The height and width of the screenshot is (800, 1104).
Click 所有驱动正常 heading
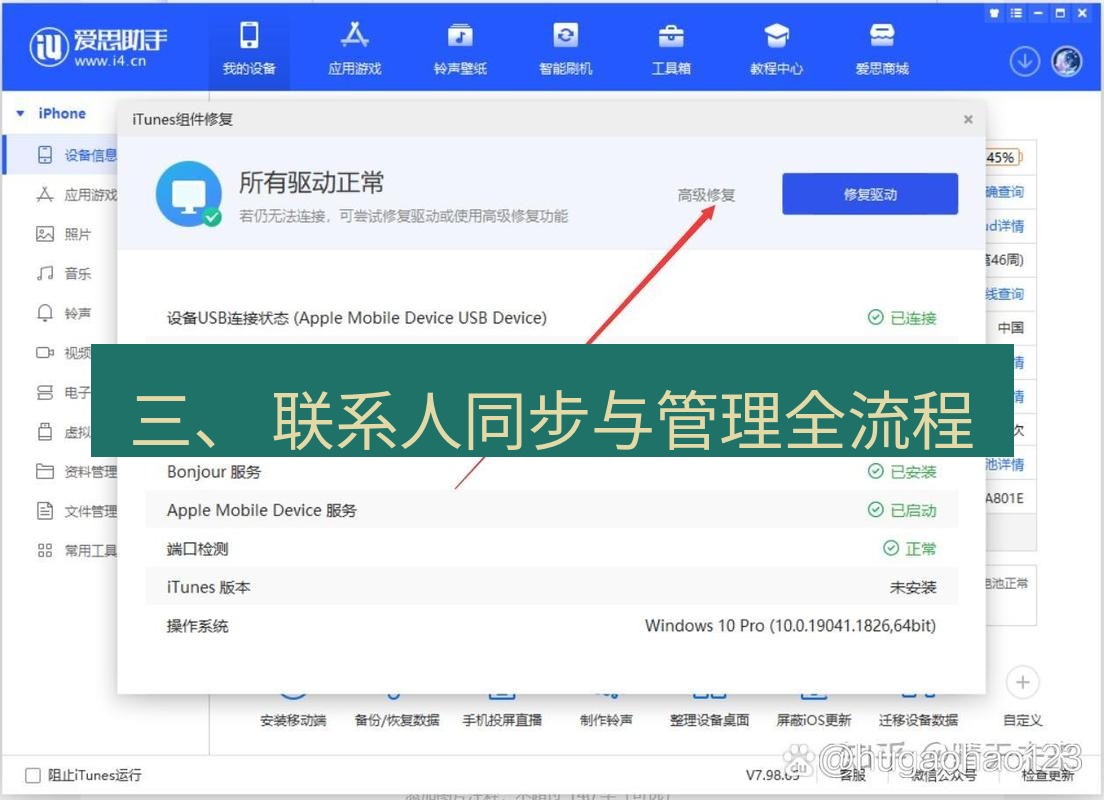[311, 182]
